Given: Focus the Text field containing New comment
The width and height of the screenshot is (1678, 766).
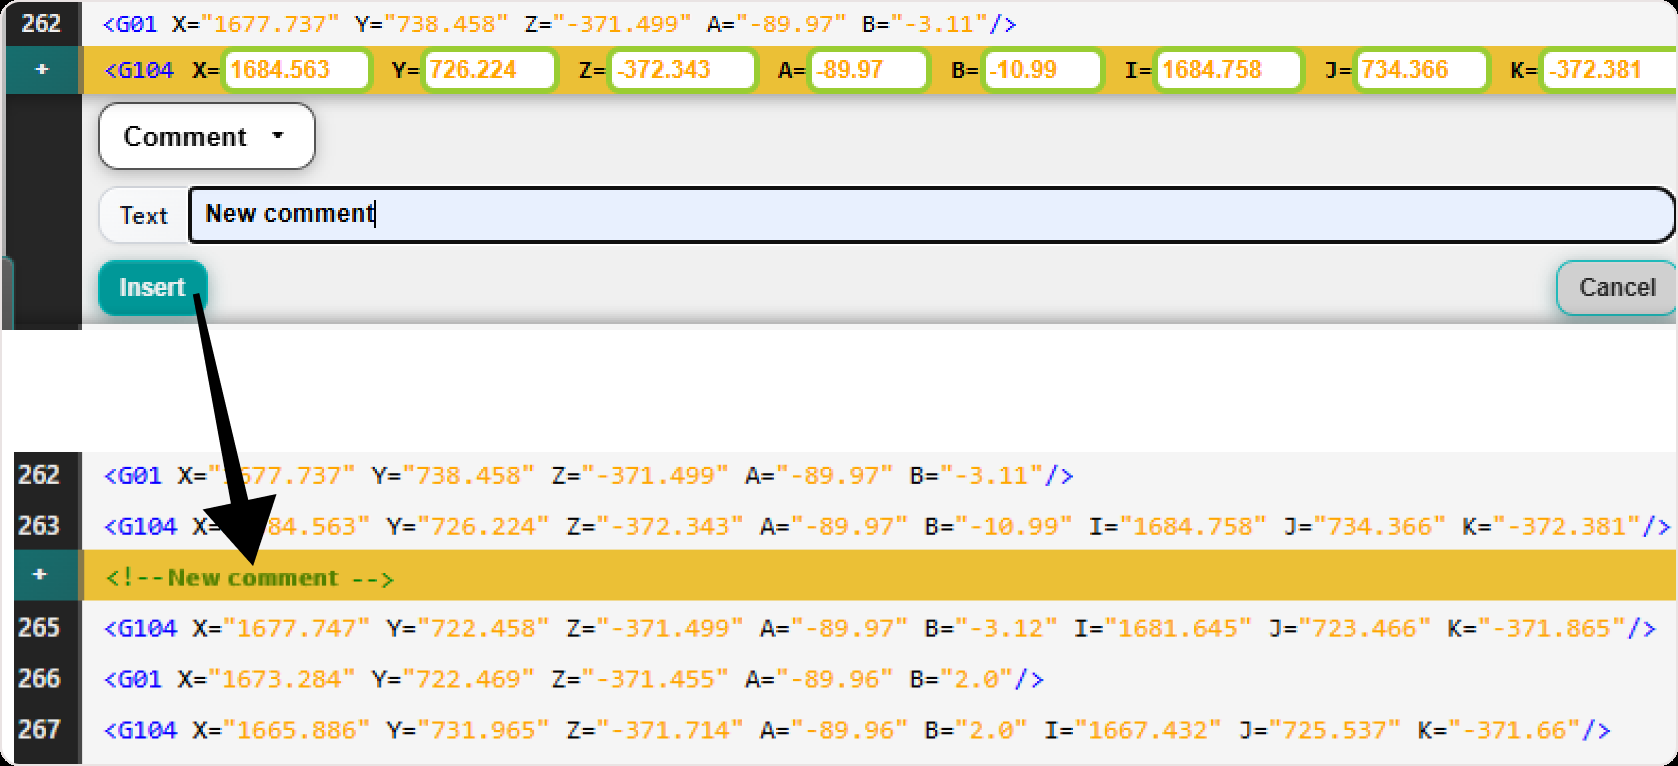Looking at the screenshot, I should point(931,214).
